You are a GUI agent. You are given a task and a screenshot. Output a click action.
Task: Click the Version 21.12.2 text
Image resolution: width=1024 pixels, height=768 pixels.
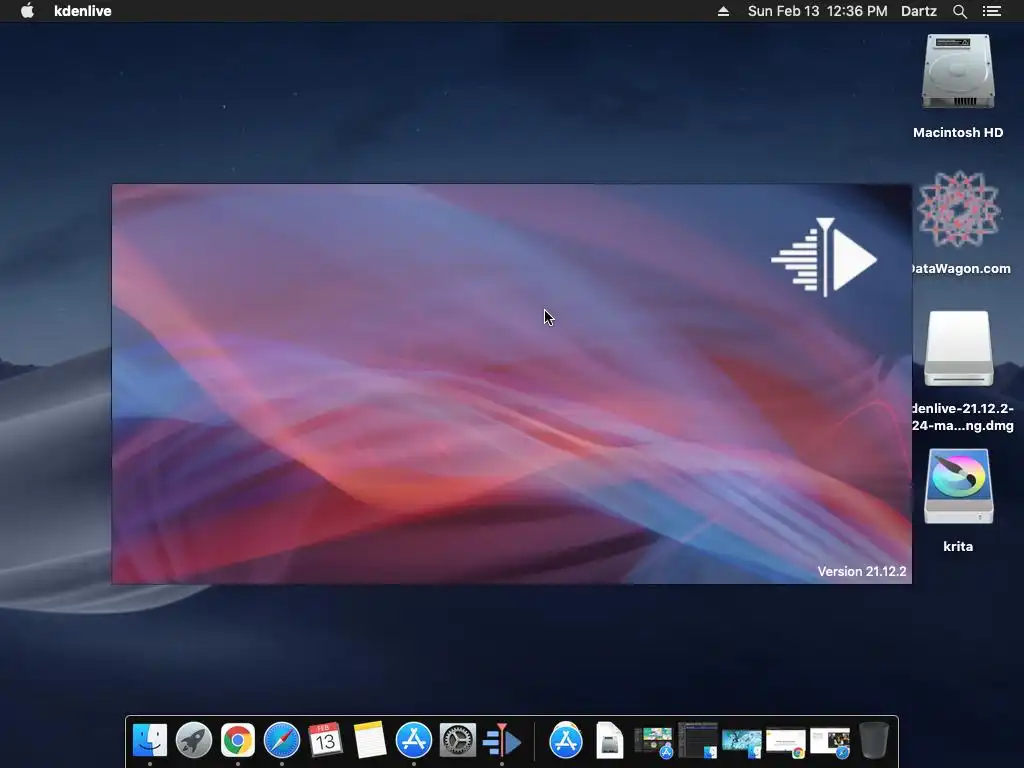coord(861,571)
